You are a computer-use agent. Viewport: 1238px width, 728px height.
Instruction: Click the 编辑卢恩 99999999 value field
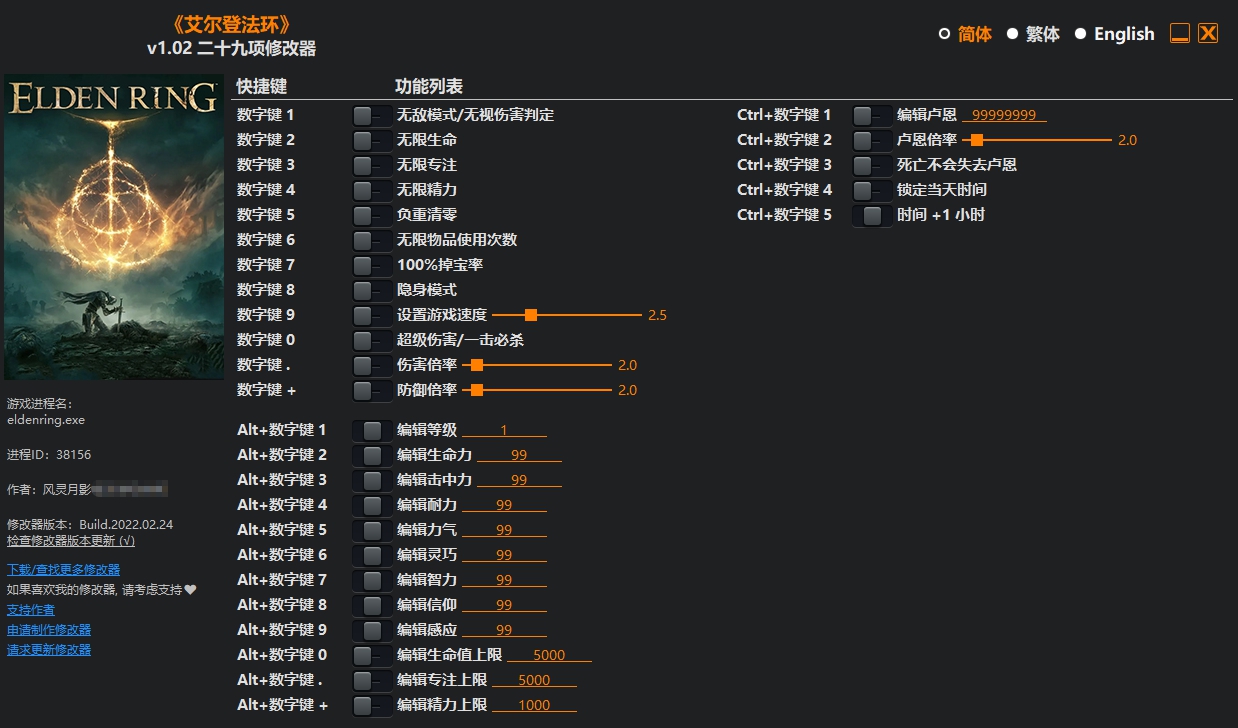(x=1003, y=114)
